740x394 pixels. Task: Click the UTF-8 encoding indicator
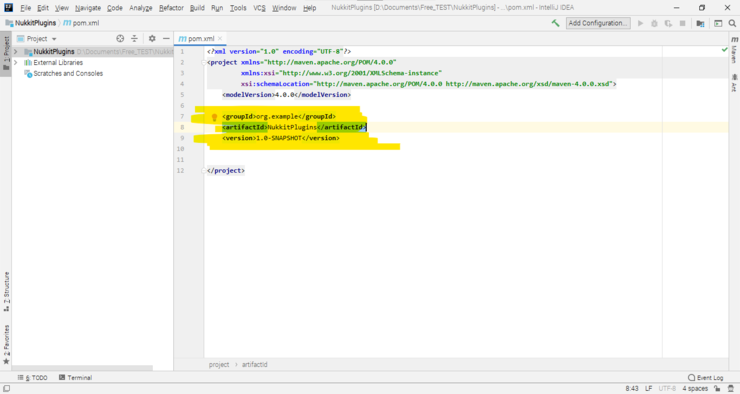tap(667, 388)
